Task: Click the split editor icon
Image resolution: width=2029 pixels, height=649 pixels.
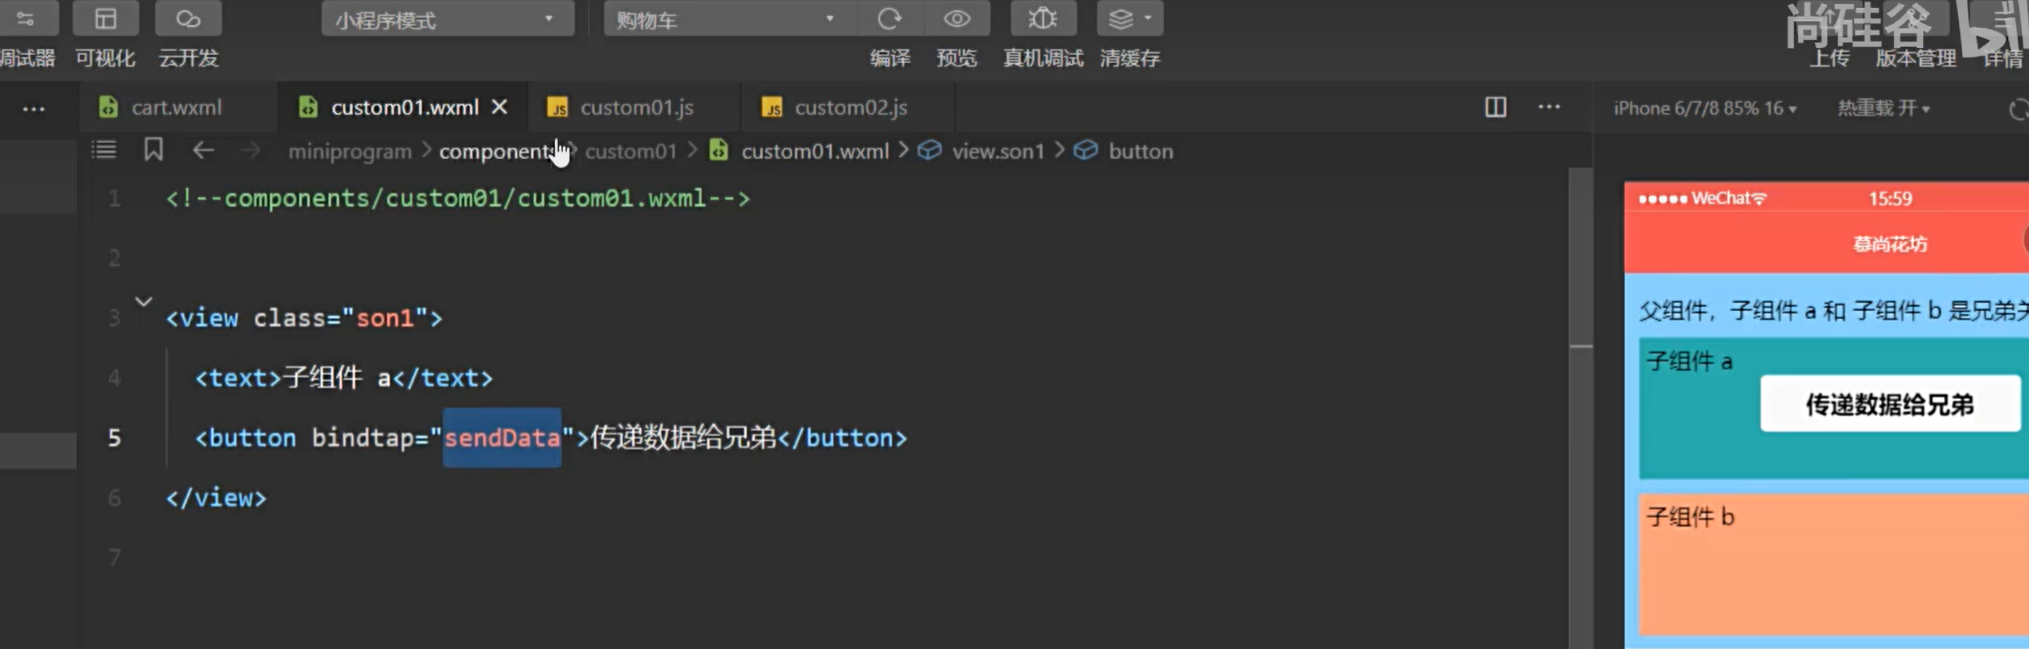Action: click(1495, 107)
